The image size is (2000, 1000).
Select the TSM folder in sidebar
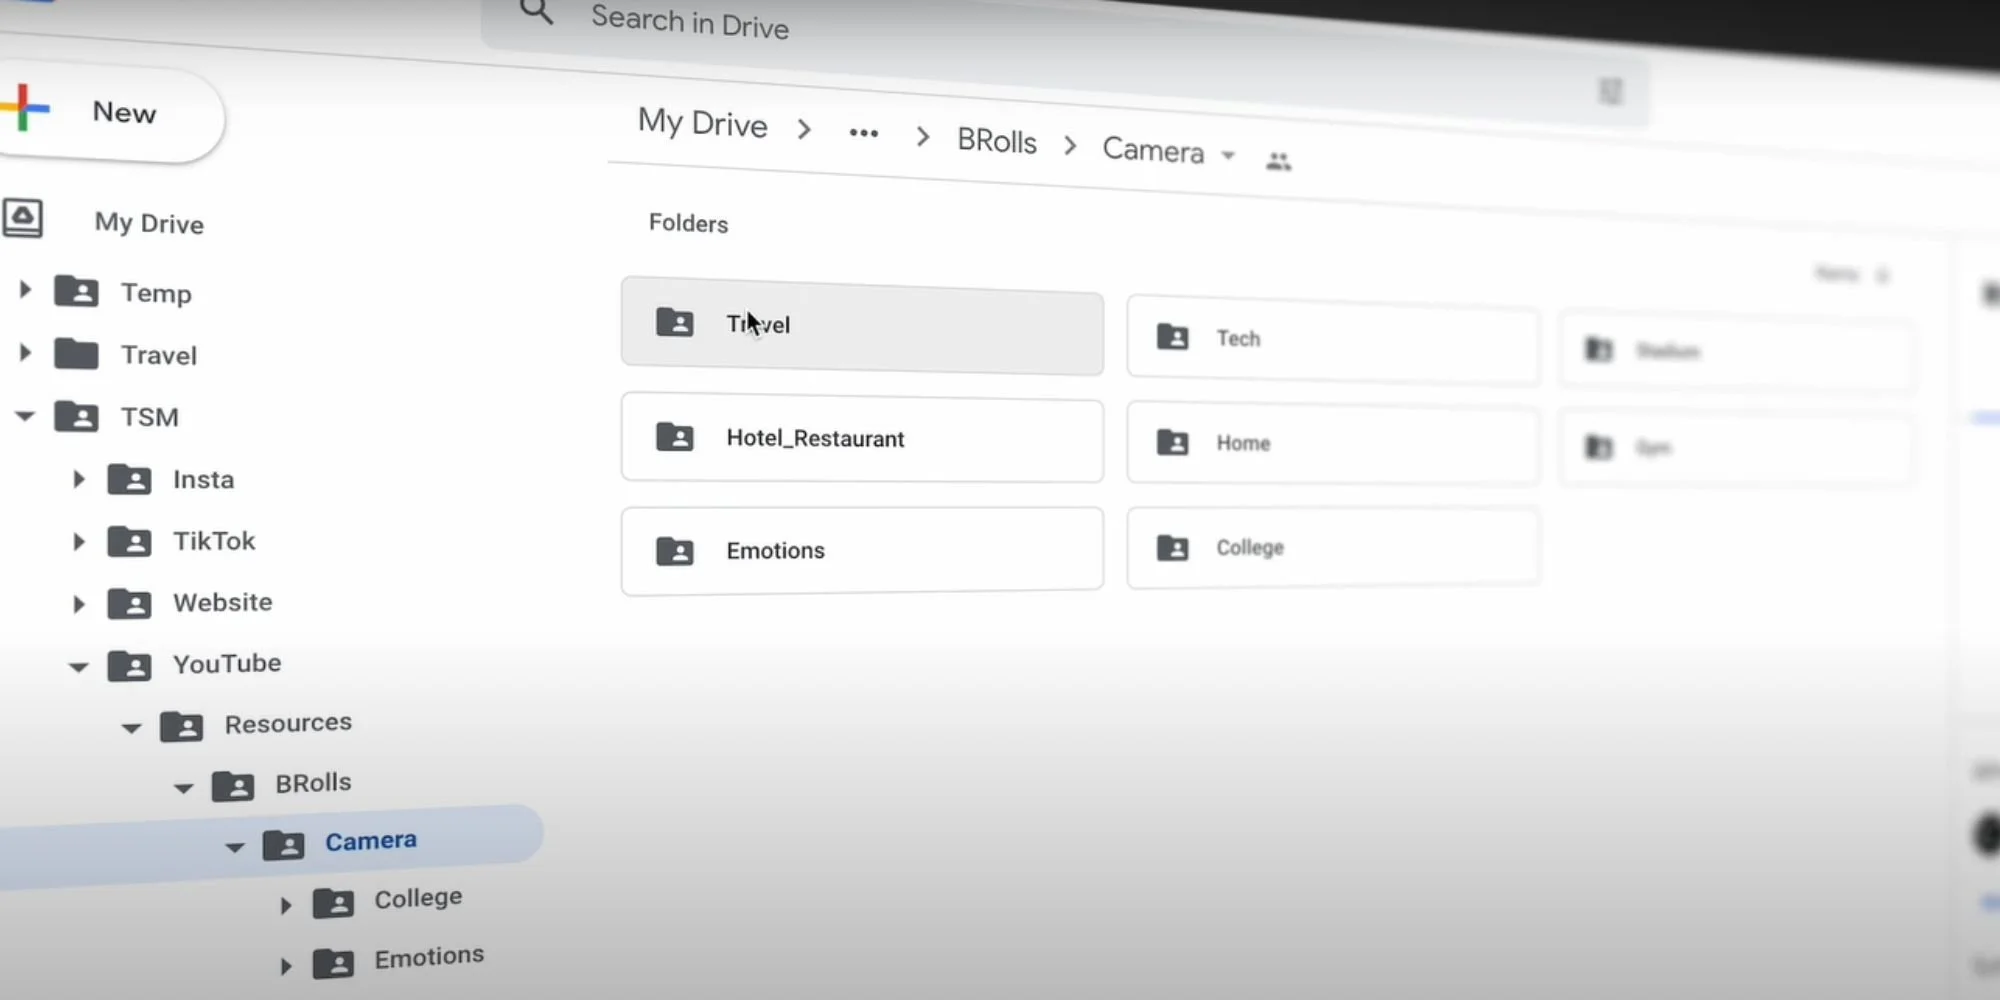point(150,417)
